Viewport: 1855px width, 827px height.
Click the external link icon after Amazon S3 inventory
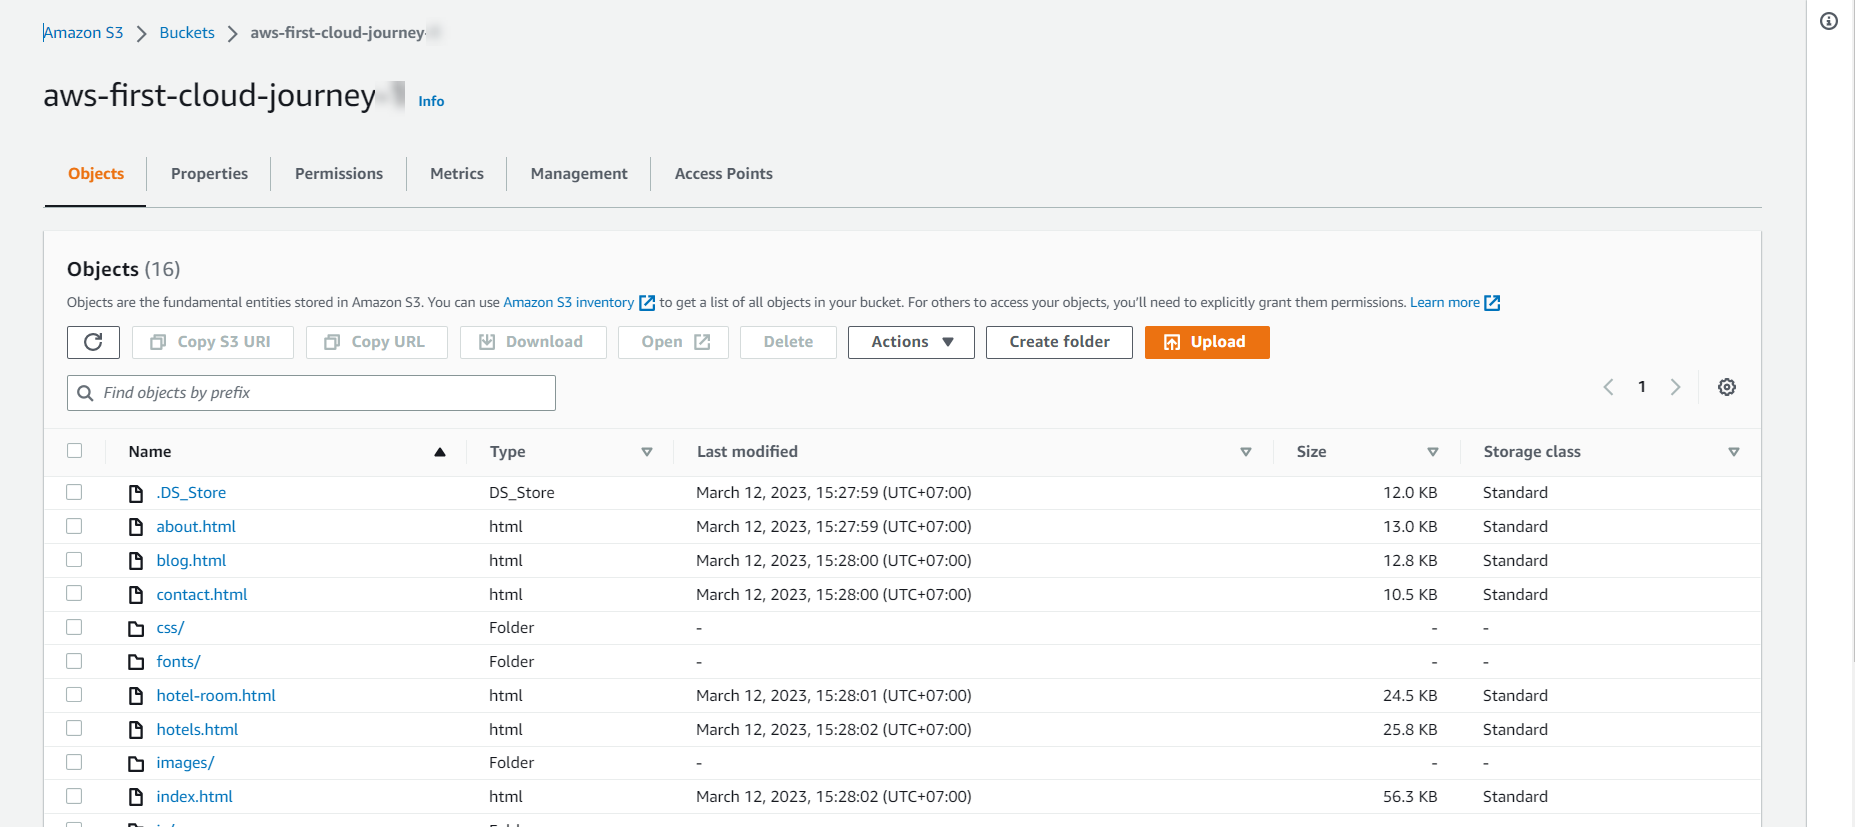(x=647, y=303)
